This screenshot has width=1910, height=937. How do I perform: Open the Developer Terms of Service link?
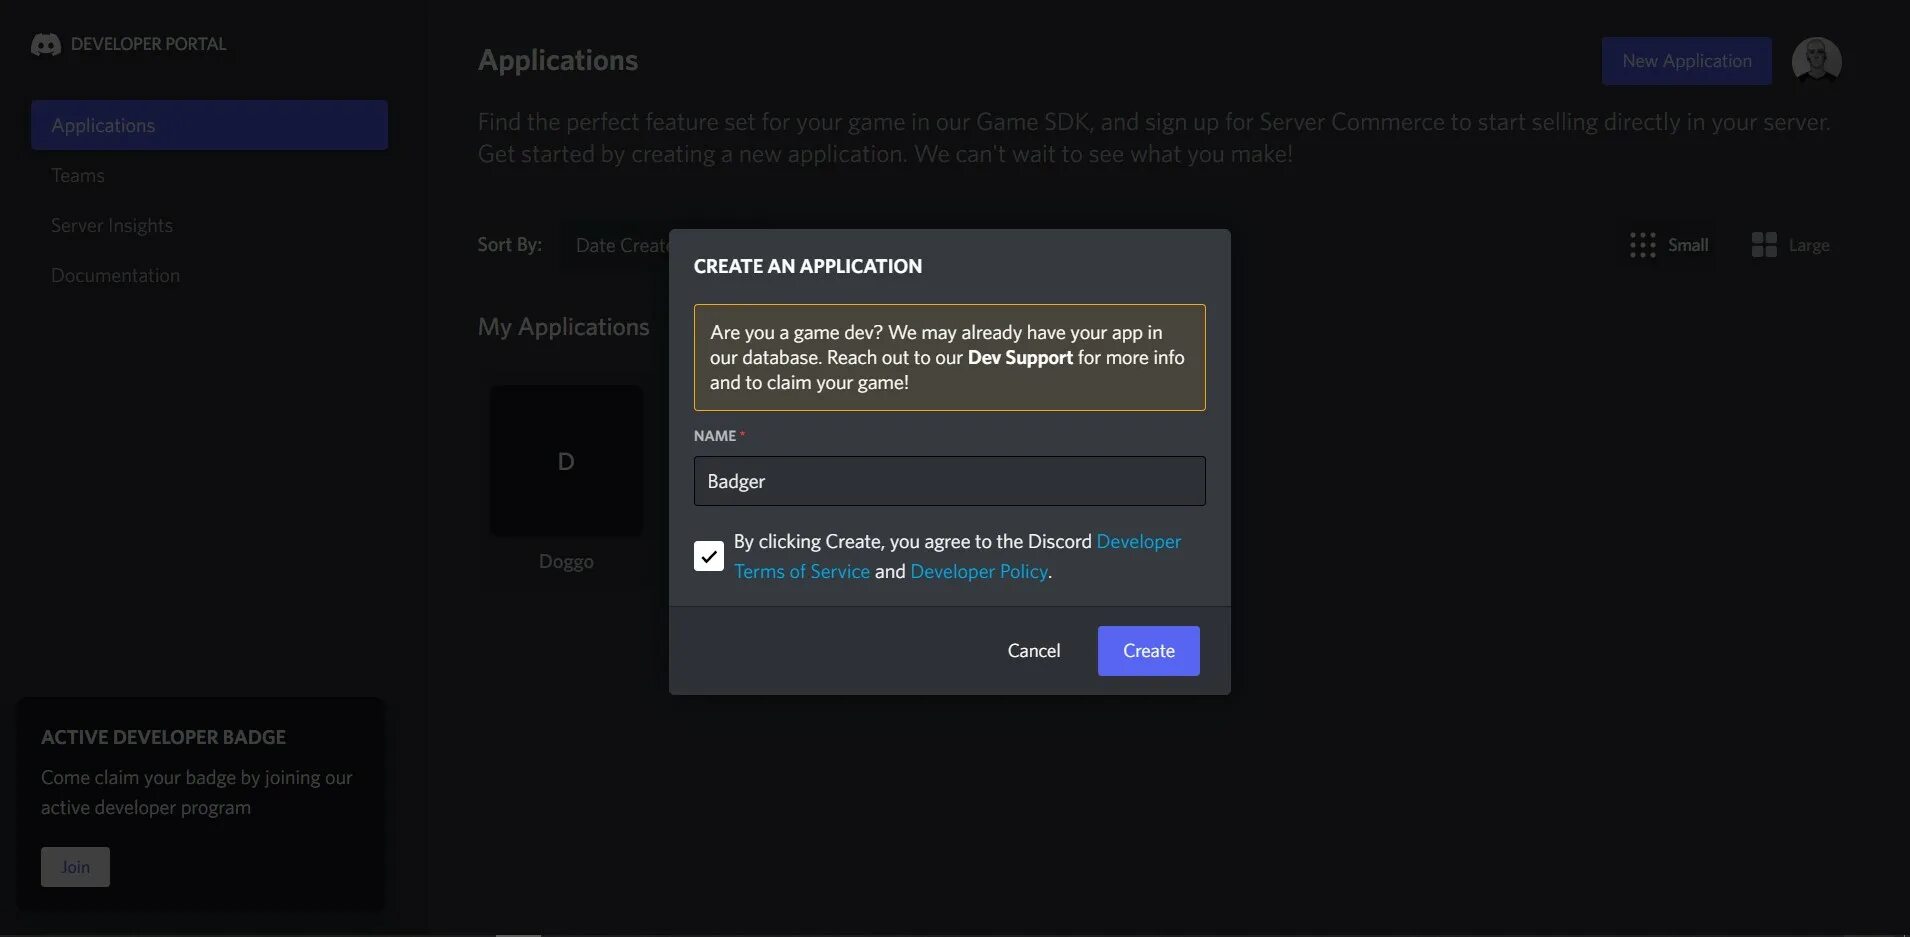801,572
